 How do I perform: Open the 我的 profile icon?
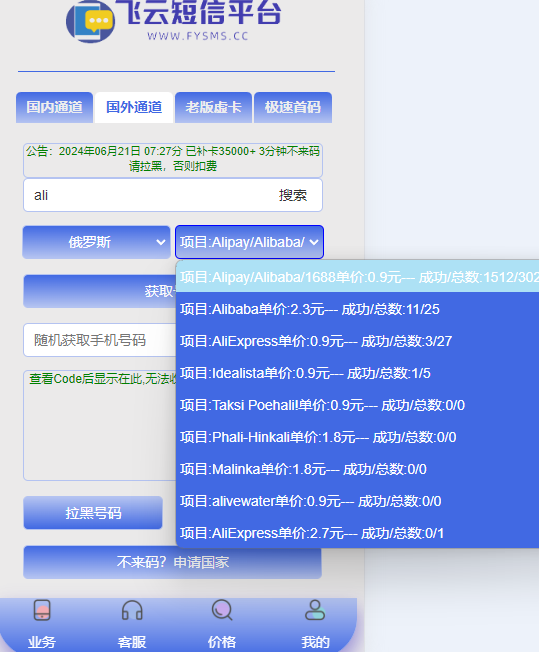[x=315, y=610]
